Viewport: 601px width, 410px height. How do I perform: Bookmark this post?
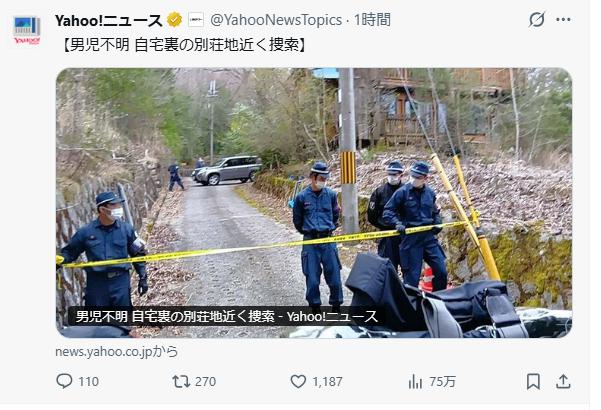[533, 382]
